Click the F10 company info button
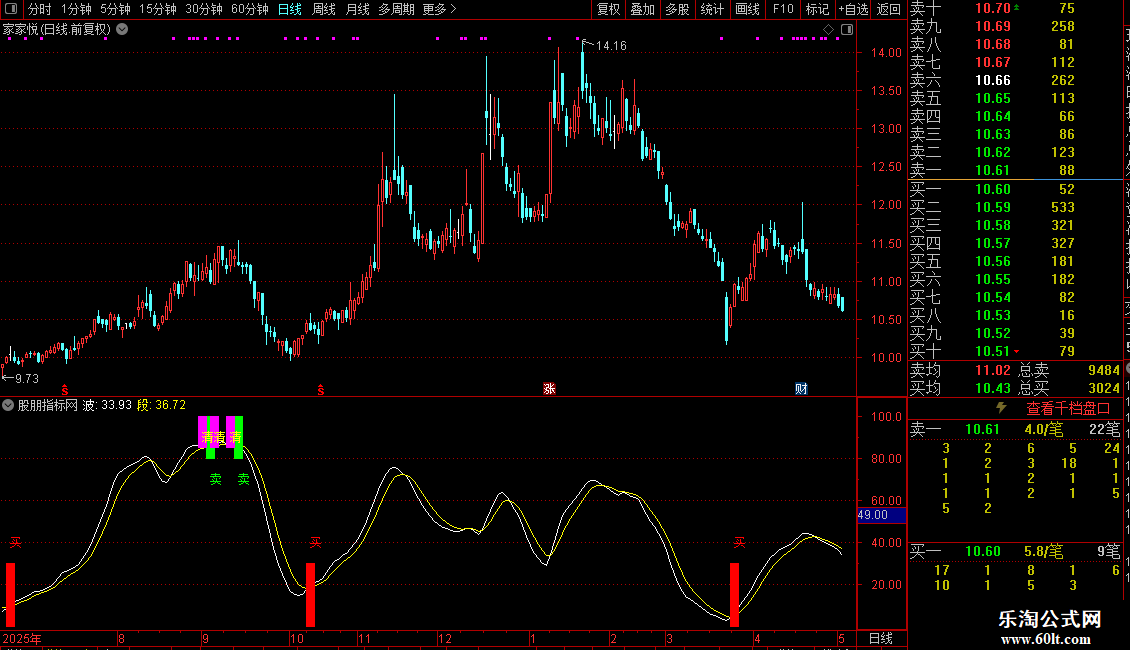Image resolution: width=1130 pixels, height=650 pixels. click(x=783, y=9)
